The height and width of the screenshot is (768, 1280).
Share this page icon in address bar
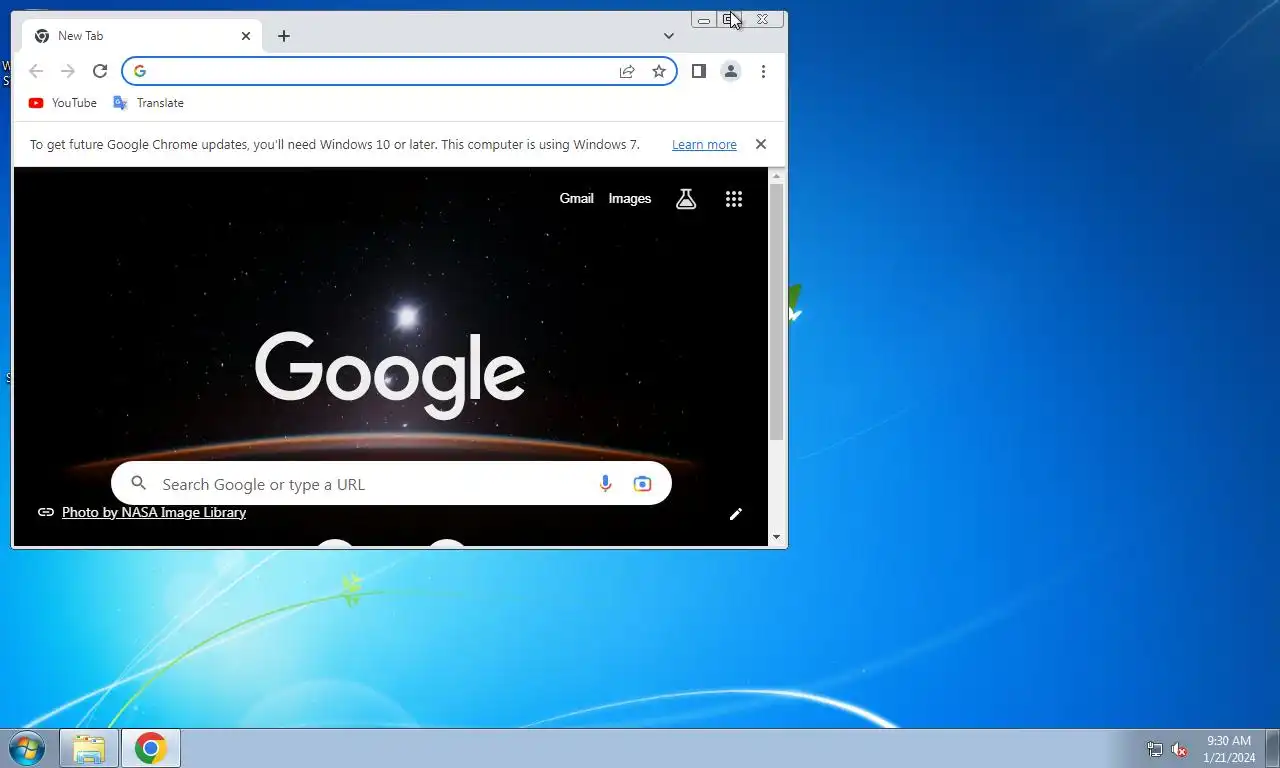(x=627, y=71)
